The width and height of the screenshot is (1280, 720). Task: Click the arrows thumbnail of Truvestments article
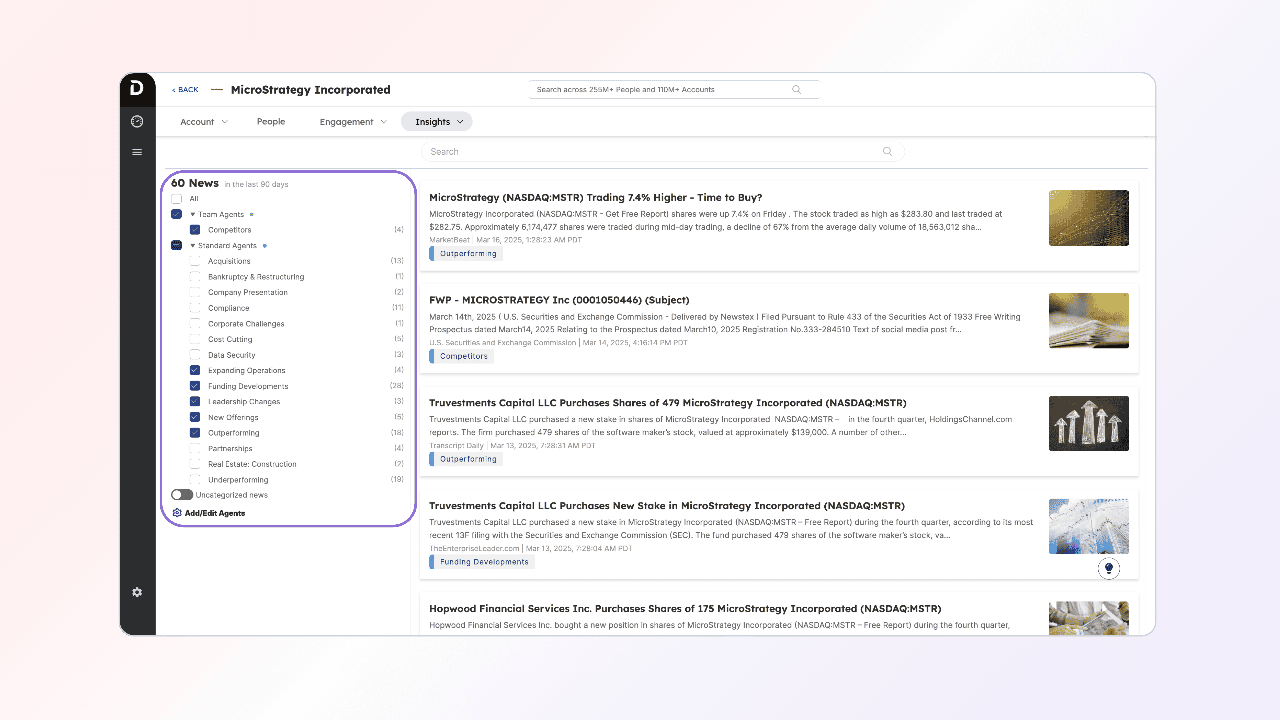click(1088, 423)
